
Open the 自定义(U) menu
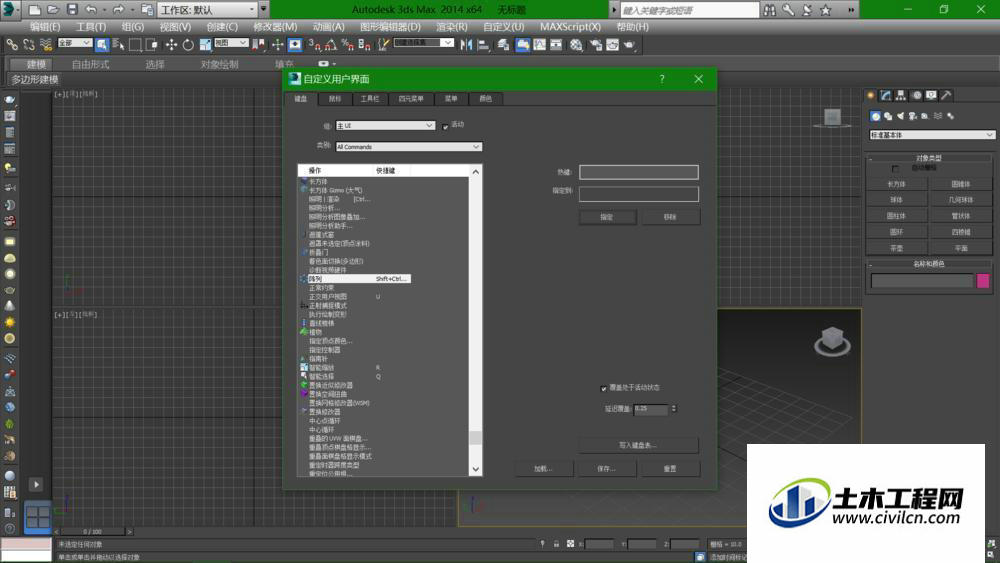coord(503,27)
